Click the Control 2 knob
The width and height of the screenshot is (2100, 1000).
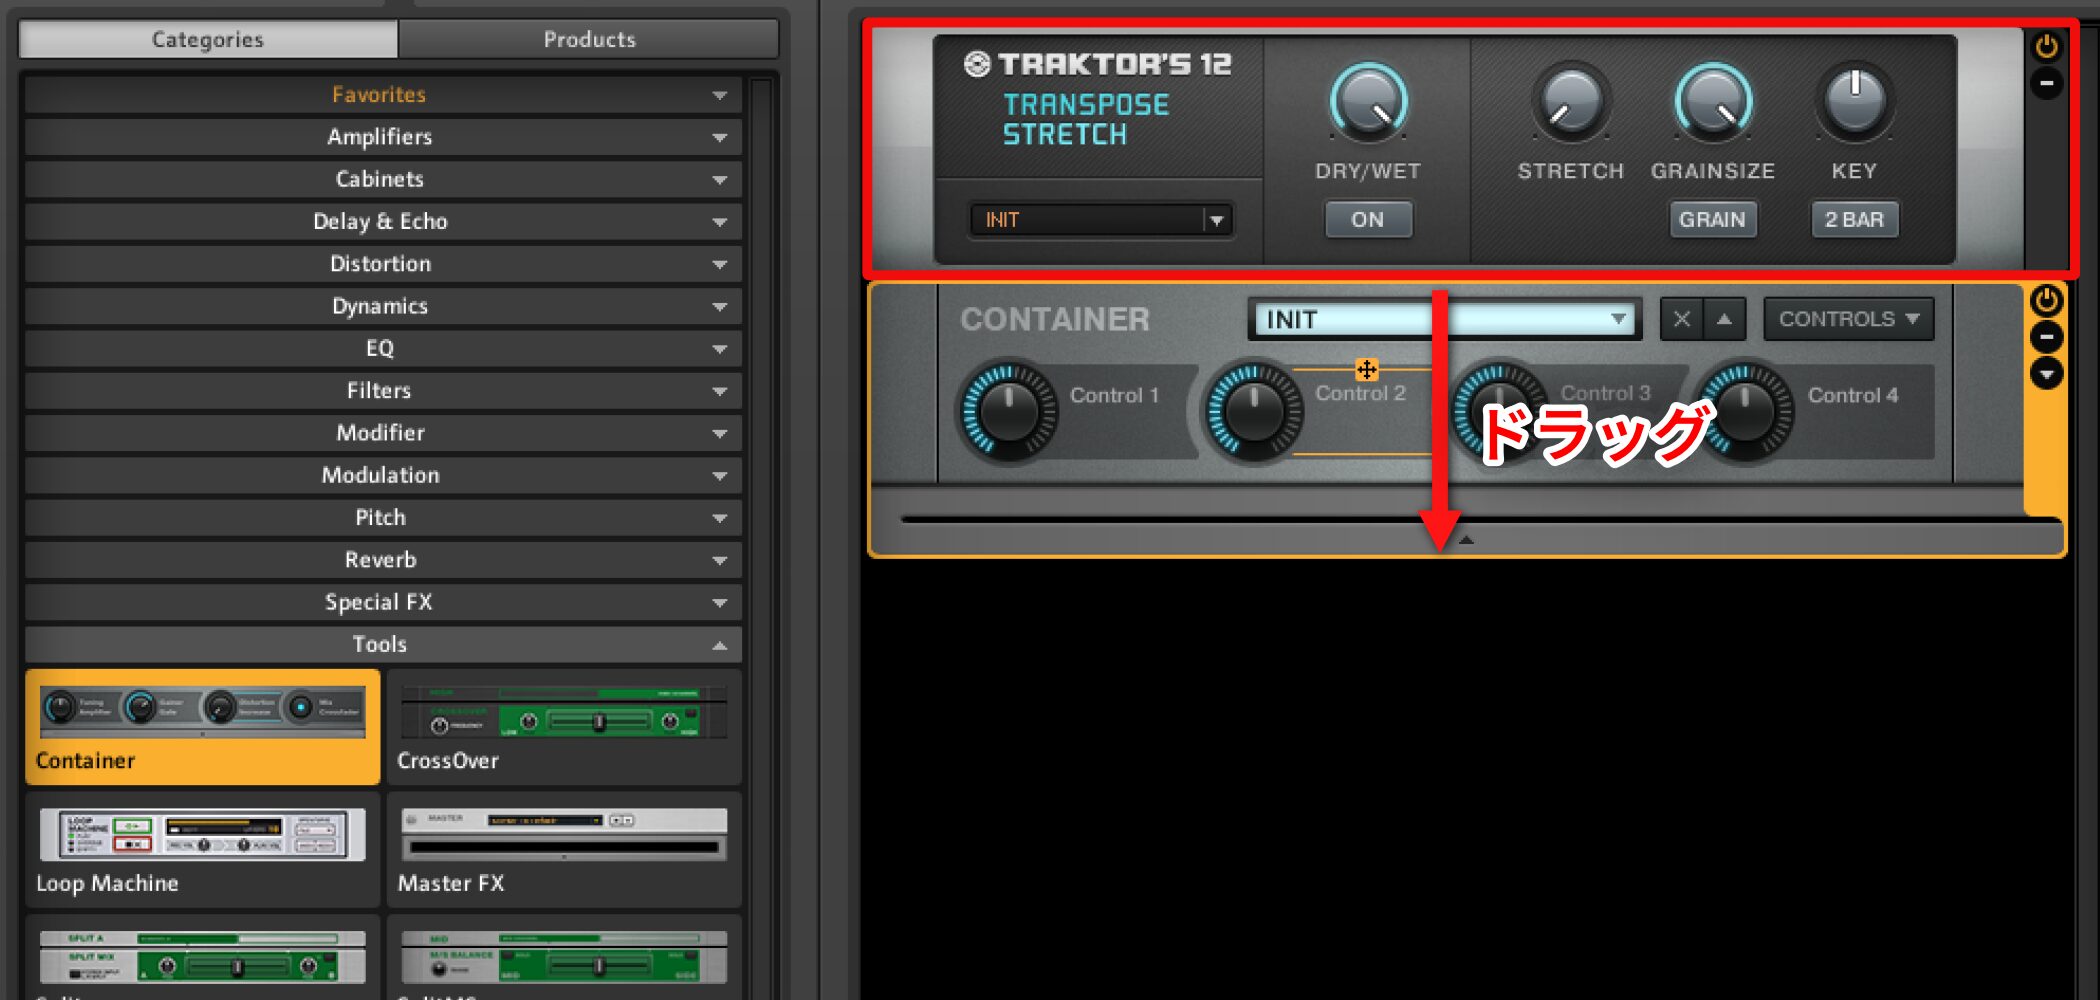1254,412
